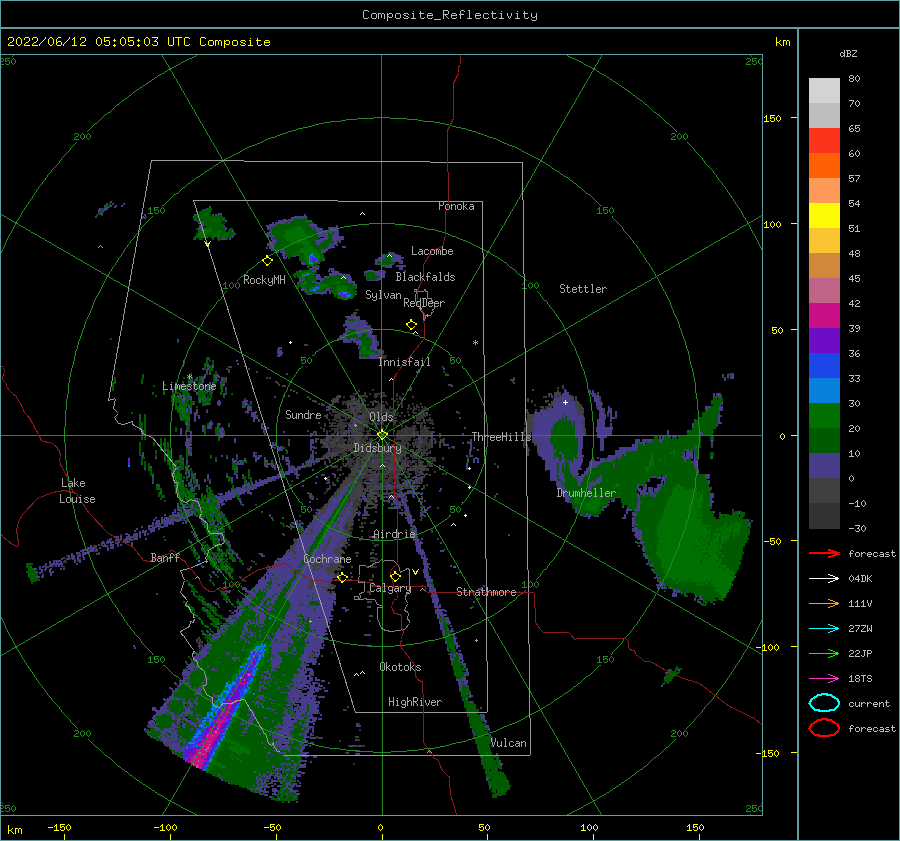The height and width of the screenshot is (841, 900).
Task: Click the ThreeHills label
Action: coord(502,437)
